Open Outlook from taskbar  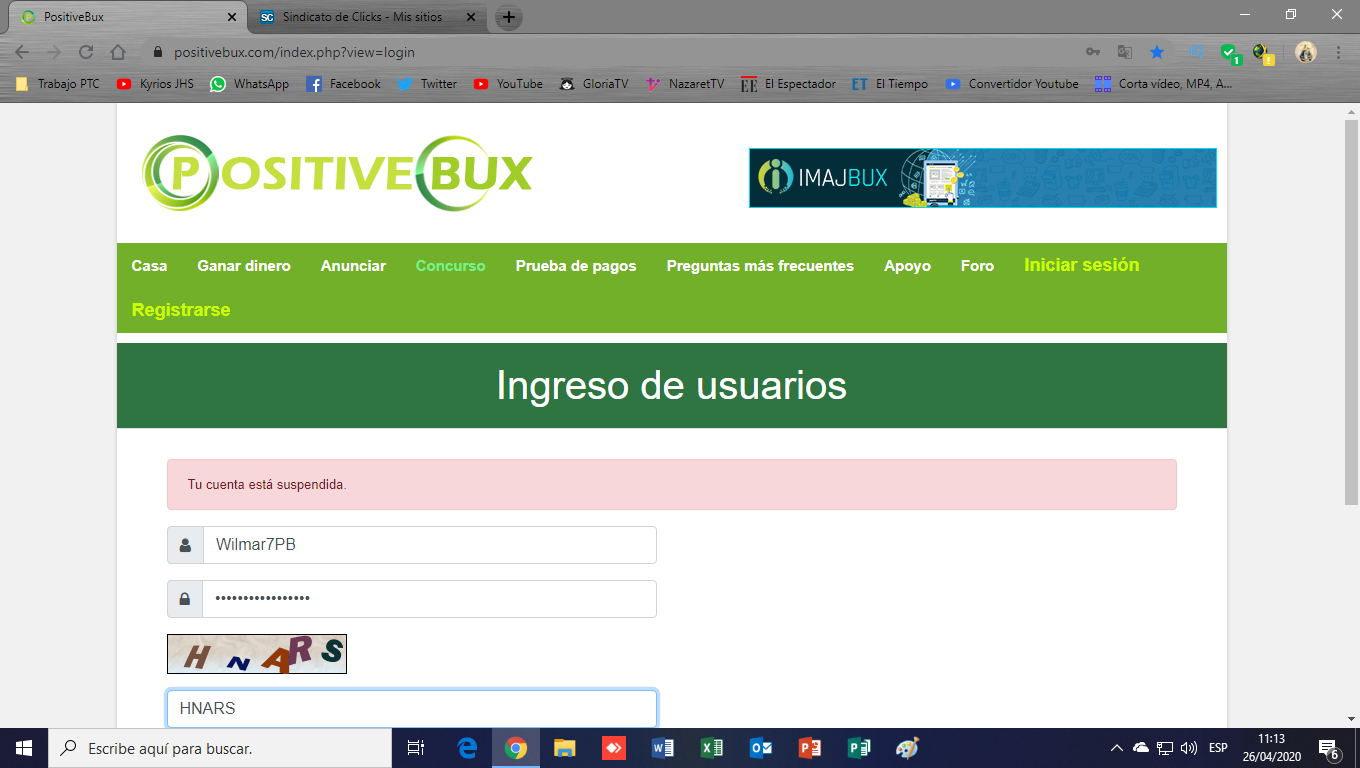pyautogui.click(x=761, y=748)
